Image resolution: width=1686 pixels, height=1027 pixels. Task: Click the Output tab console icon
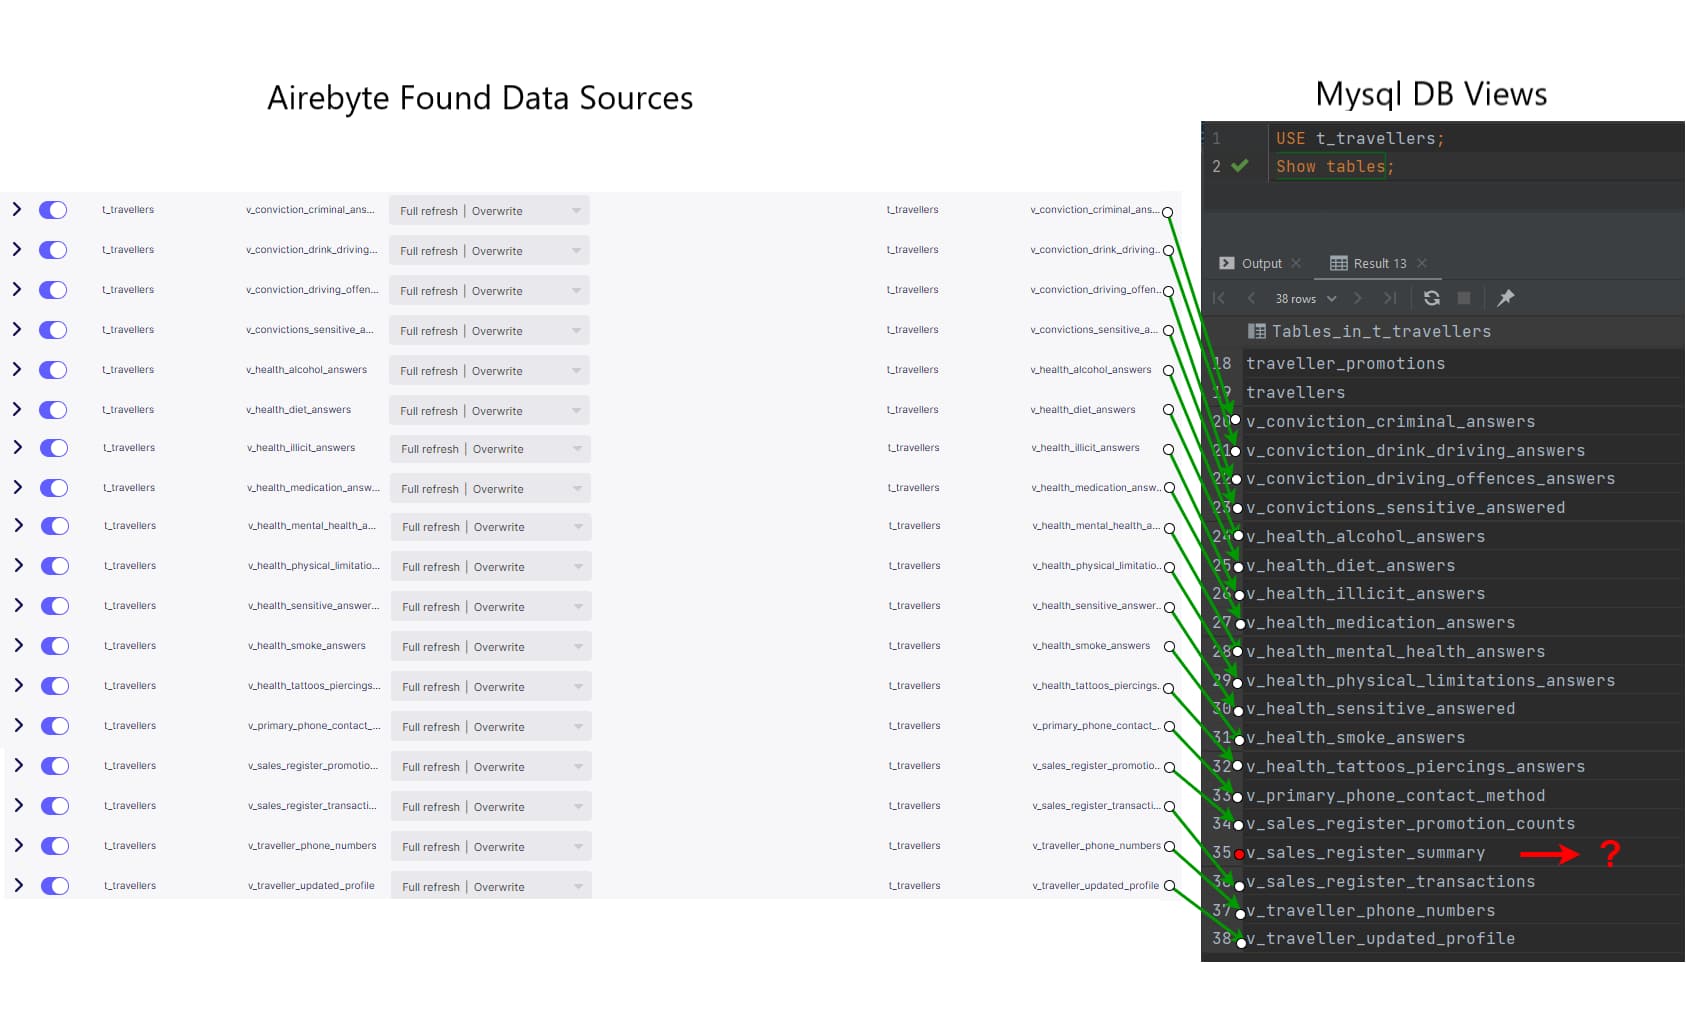(x=1227, y=263)
